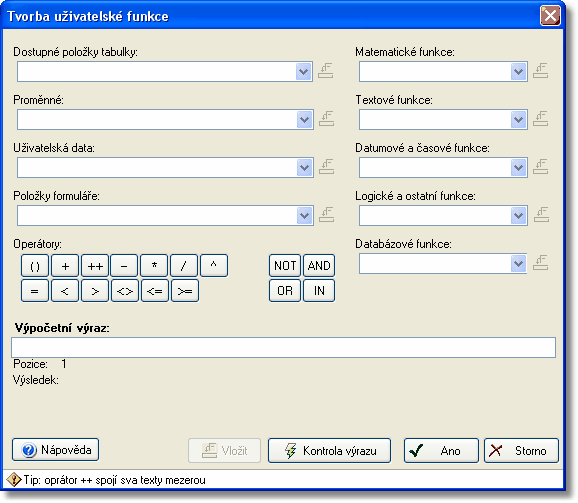Insert the not-equal <> operator
This screenshot has width=578, height=503.
point(125,291)
